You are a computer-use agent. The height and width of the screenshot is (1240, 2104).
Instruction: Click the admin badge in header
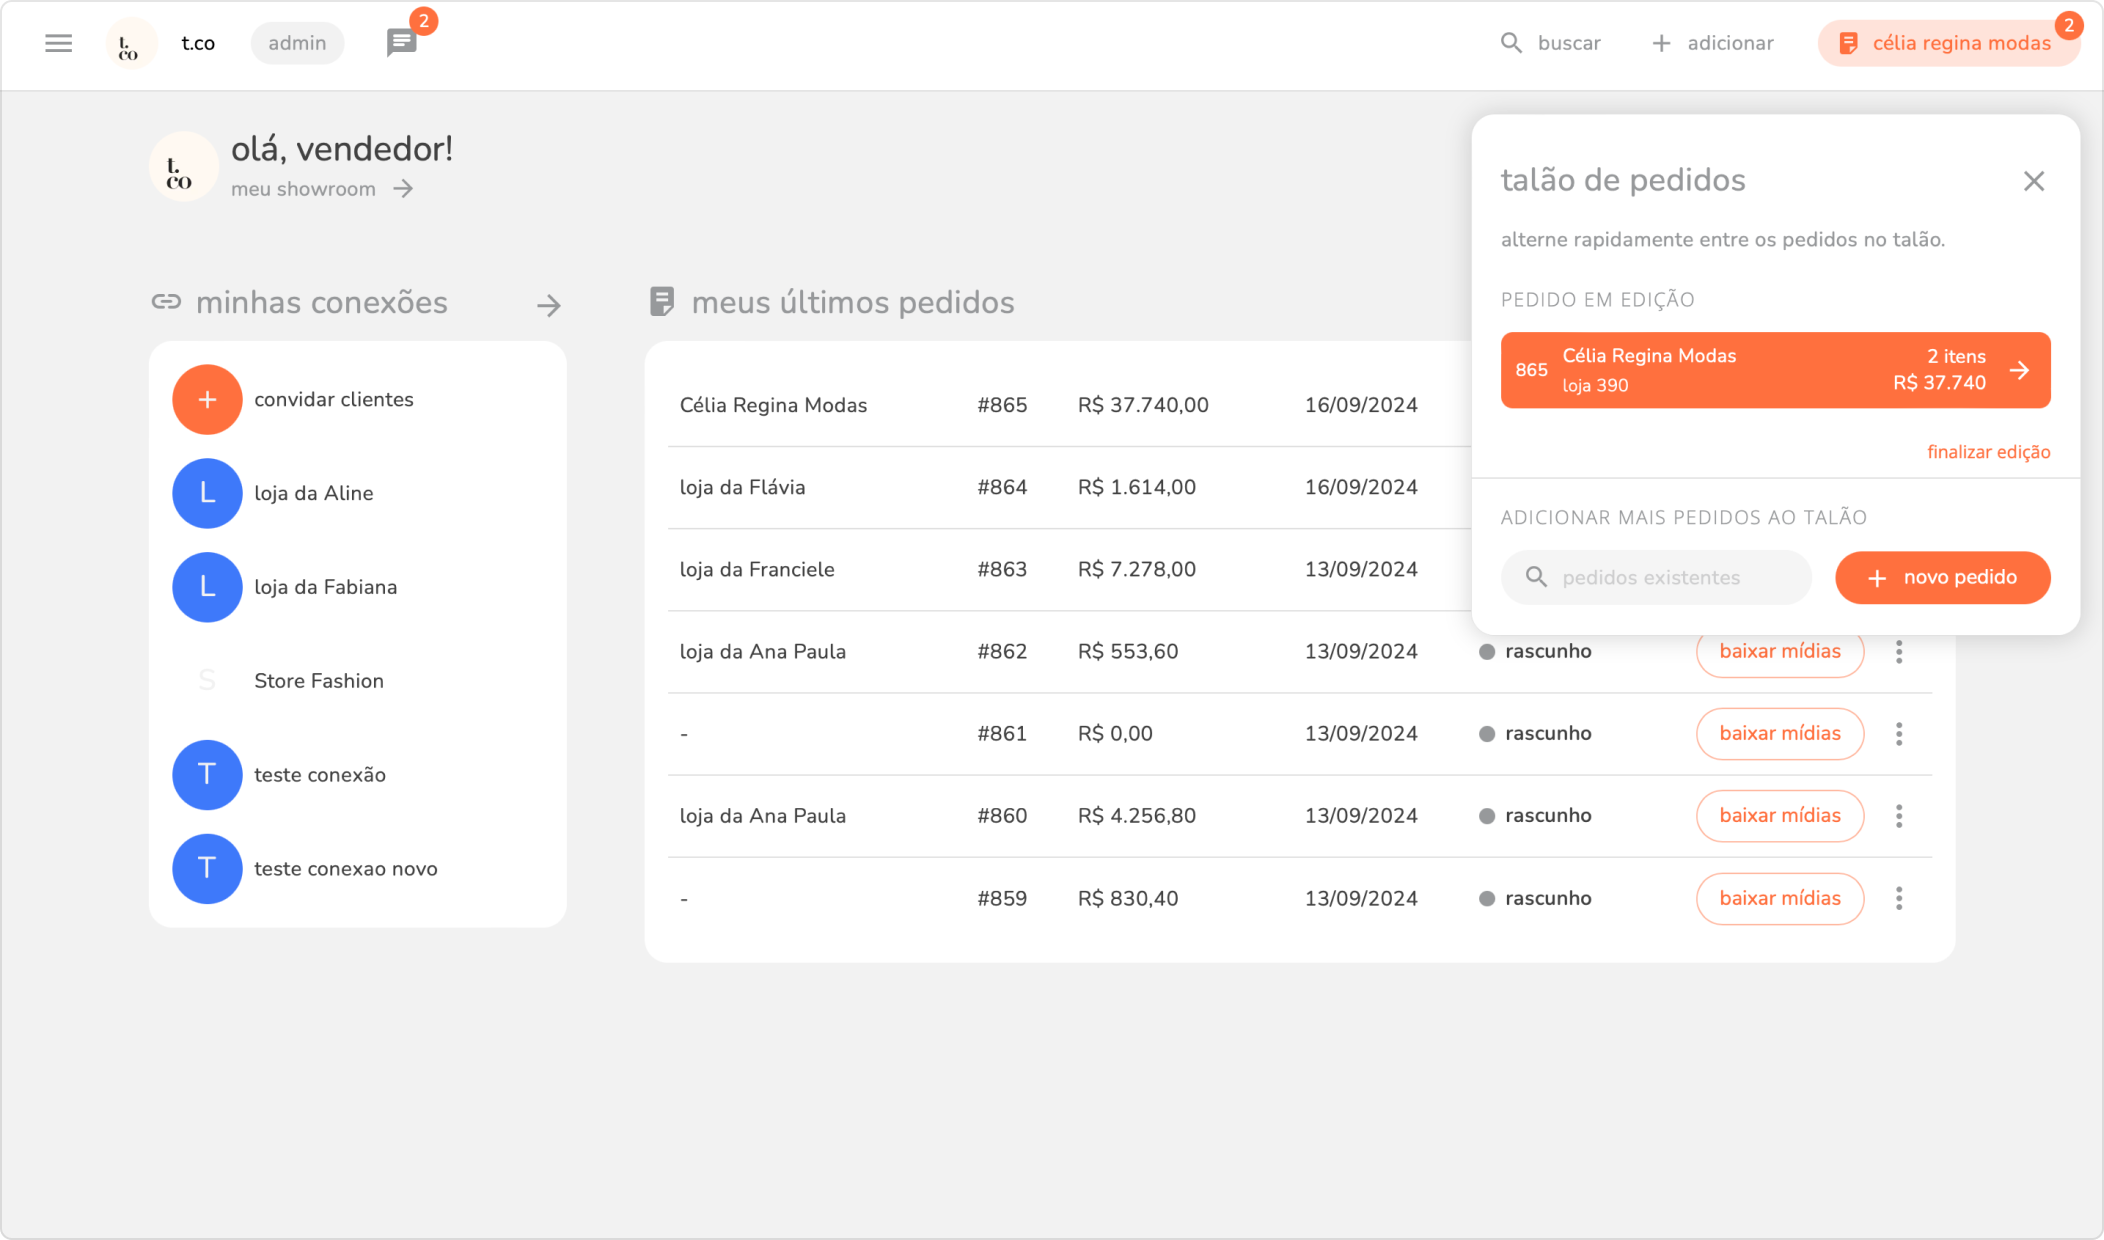point(297,43)
